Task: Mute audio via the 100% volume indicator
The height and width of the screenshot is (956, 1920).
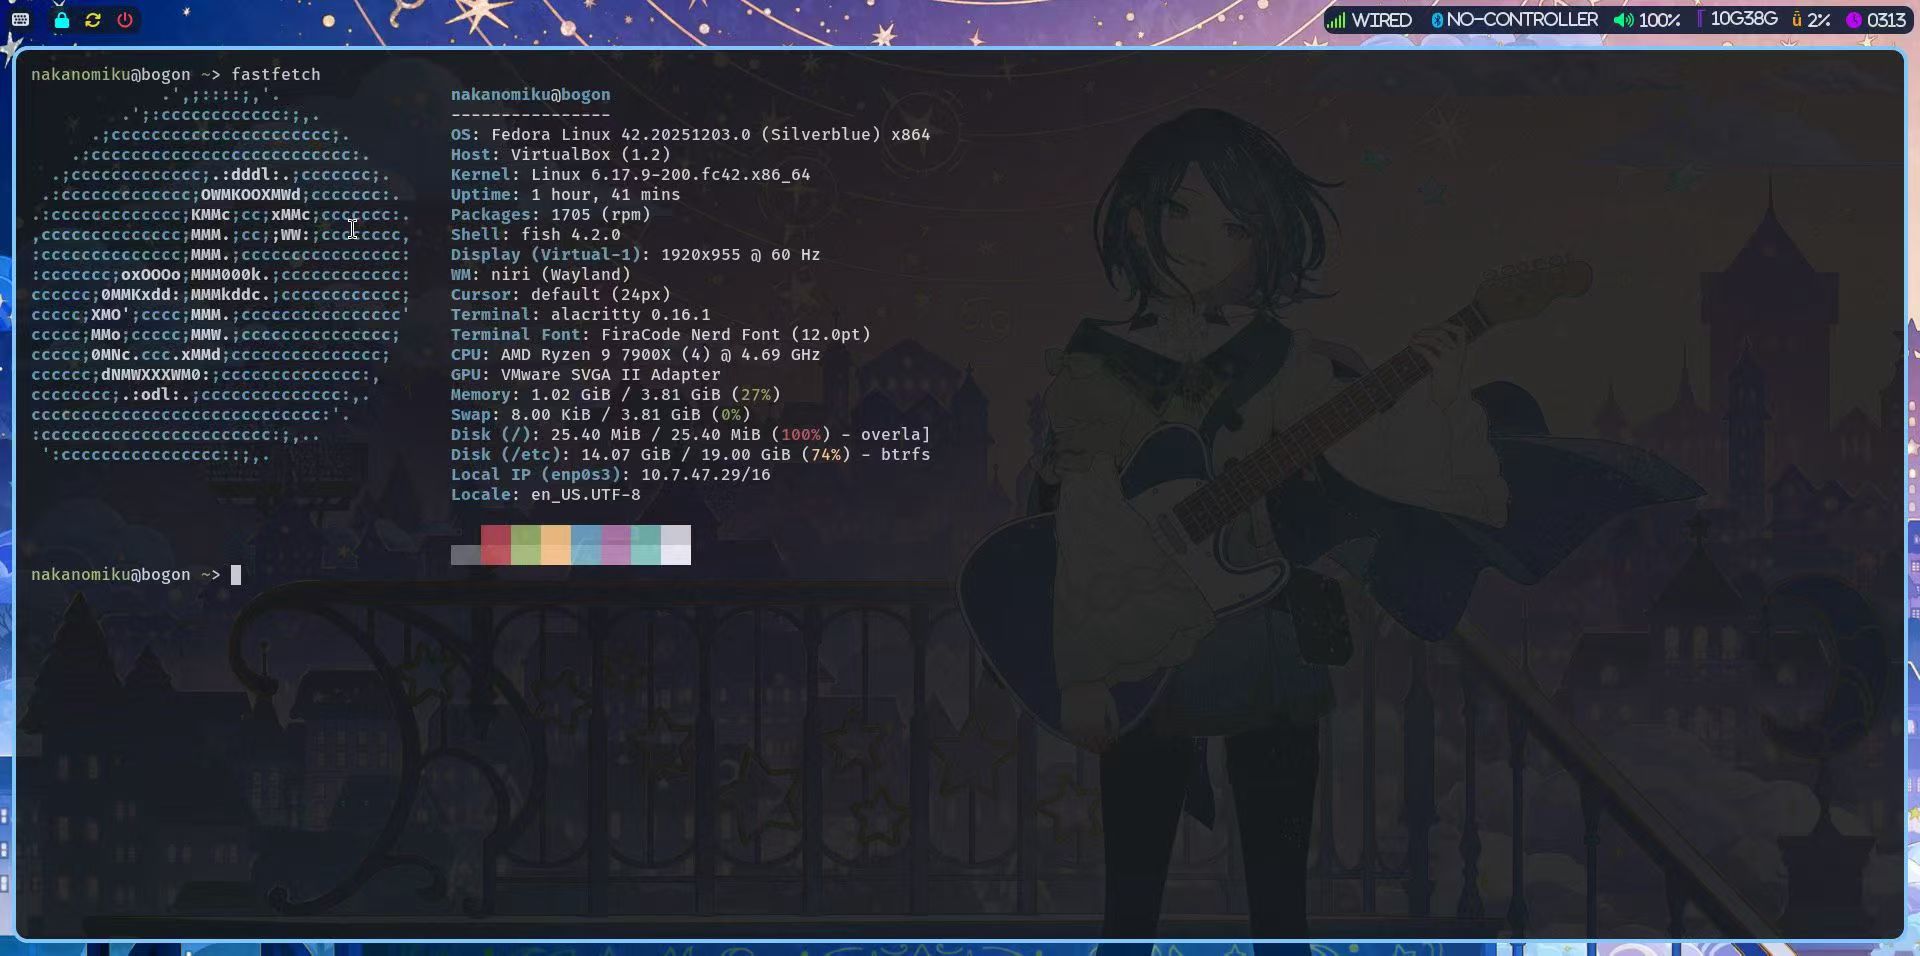Action: pos(1646,20)
